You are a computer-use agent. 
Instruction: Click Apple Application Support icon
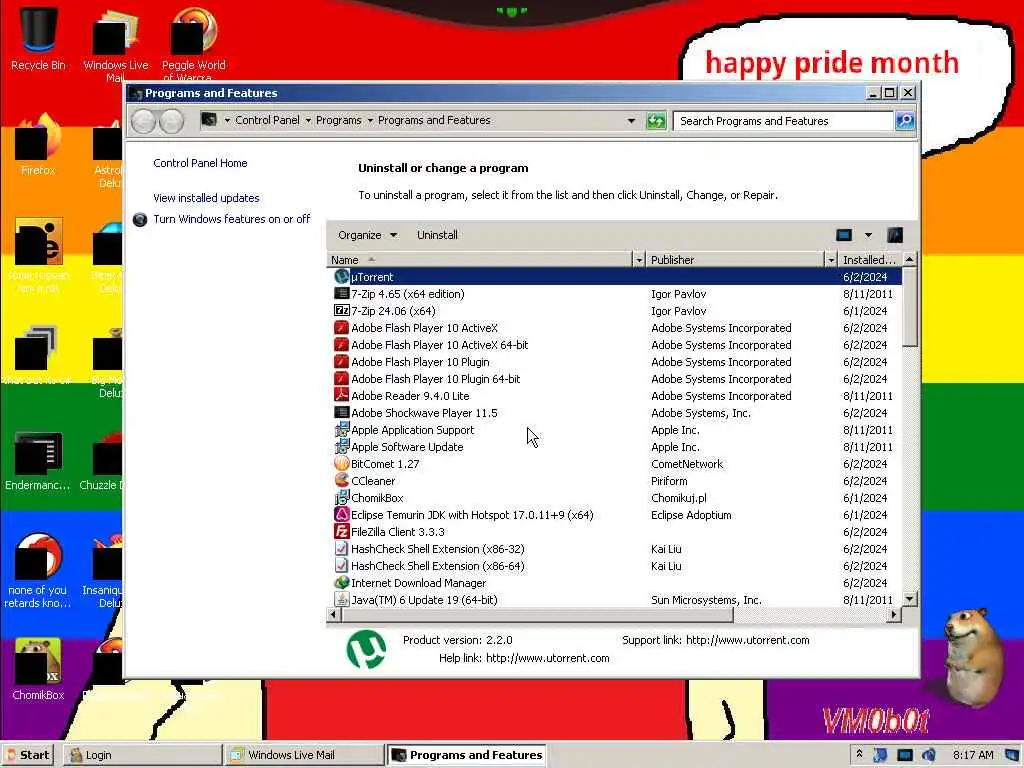tap(342, 430)
